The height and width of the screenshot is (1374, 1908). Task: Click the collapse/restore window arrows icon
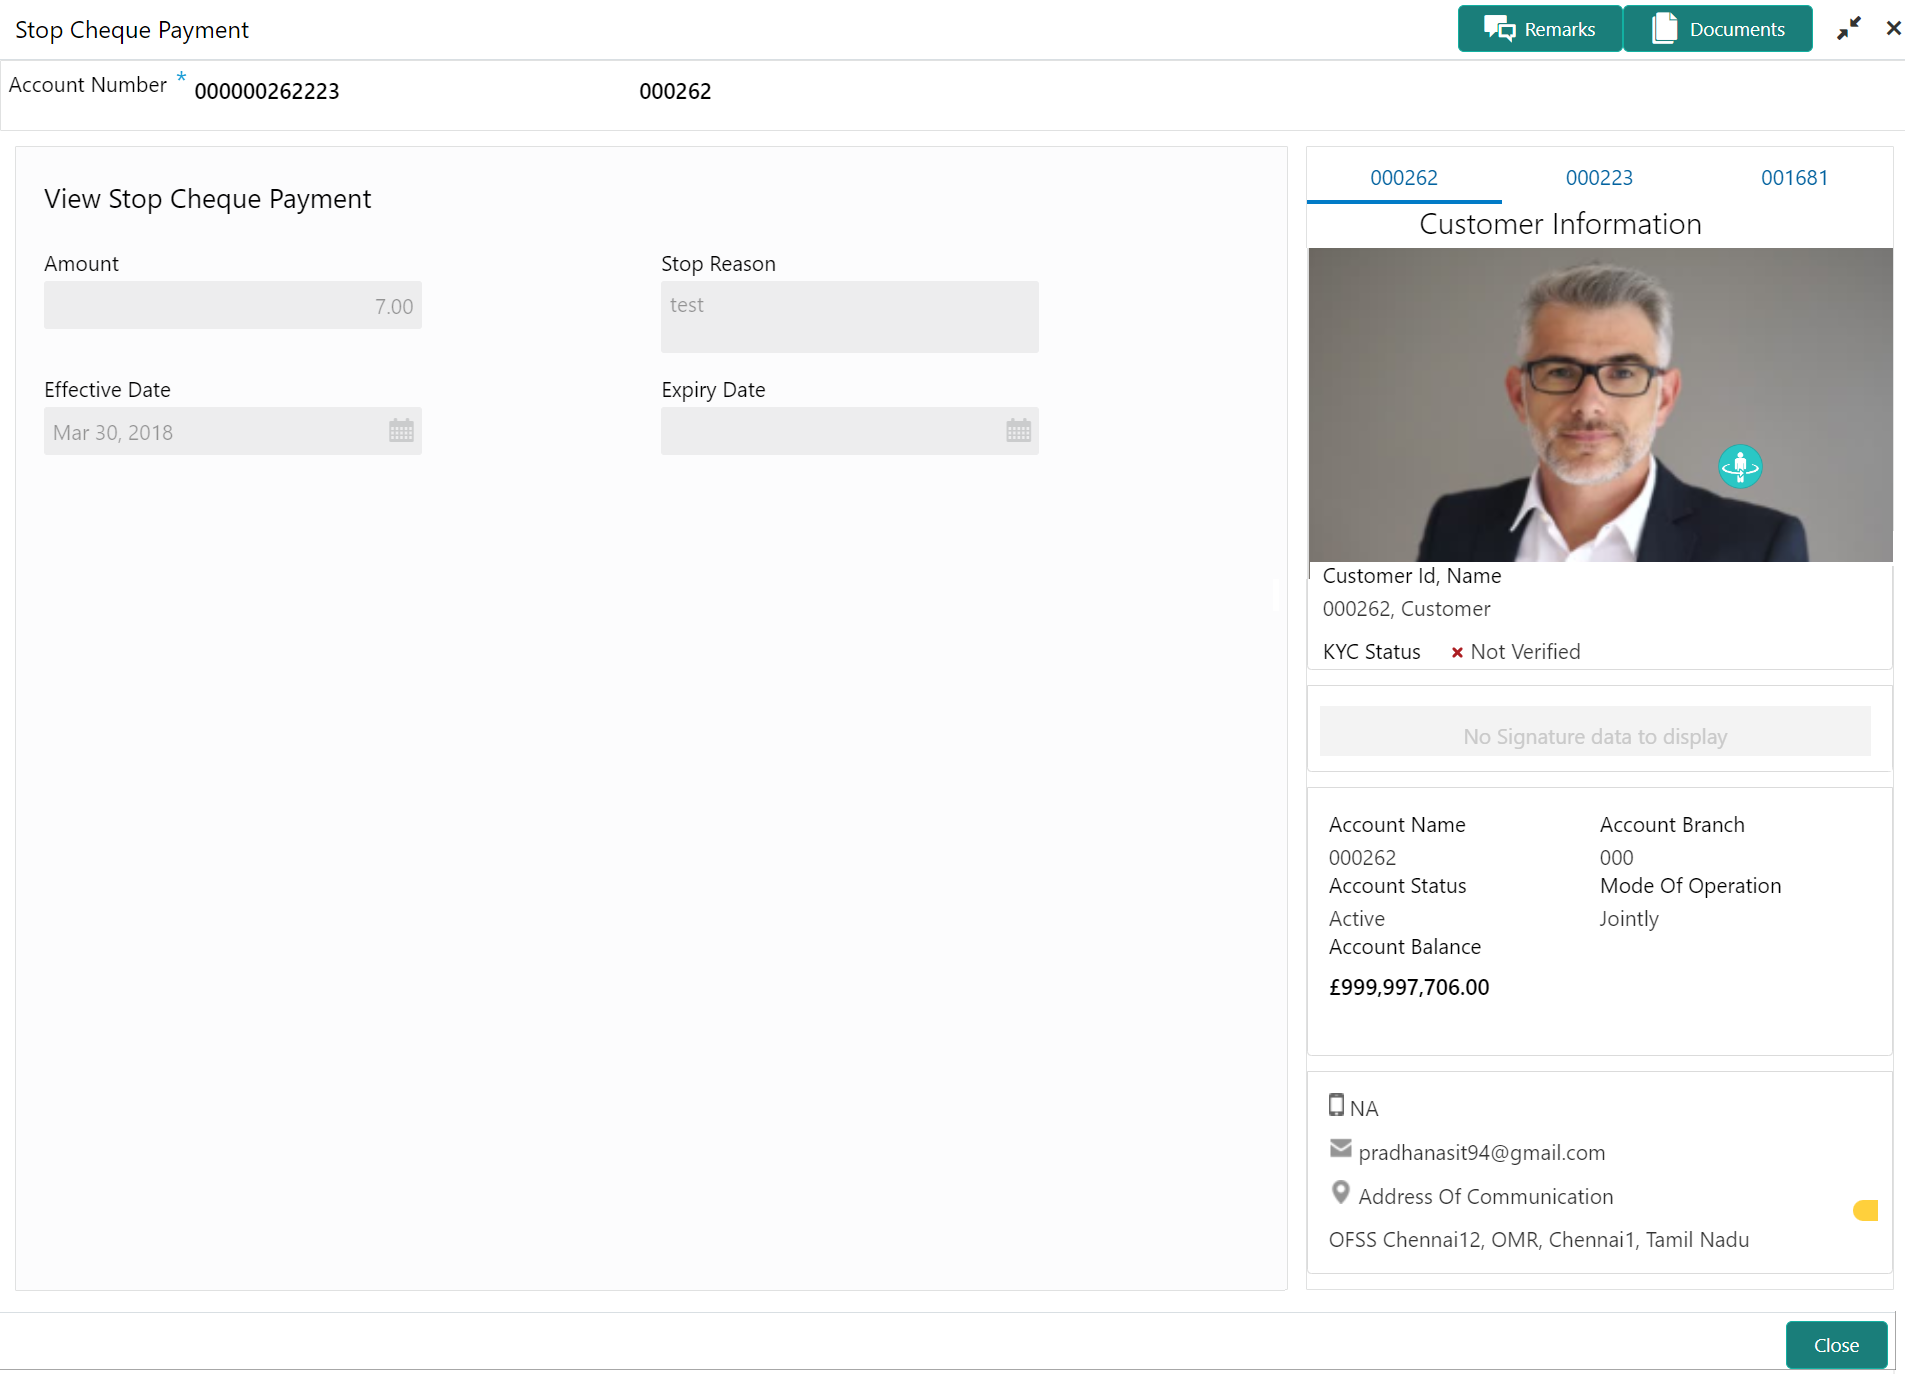[1849, 29]
